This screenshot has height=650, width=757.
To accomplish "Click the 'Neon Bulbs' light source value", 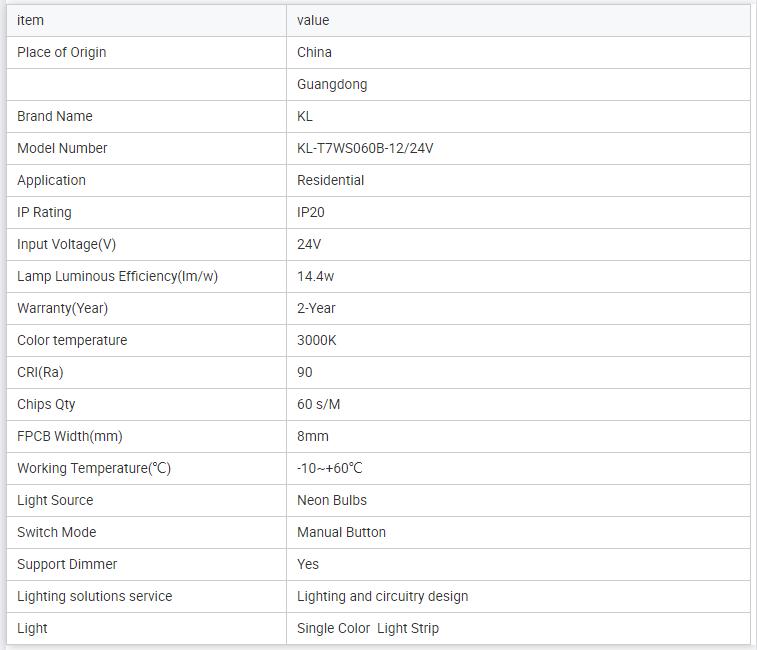I will 332,500.
